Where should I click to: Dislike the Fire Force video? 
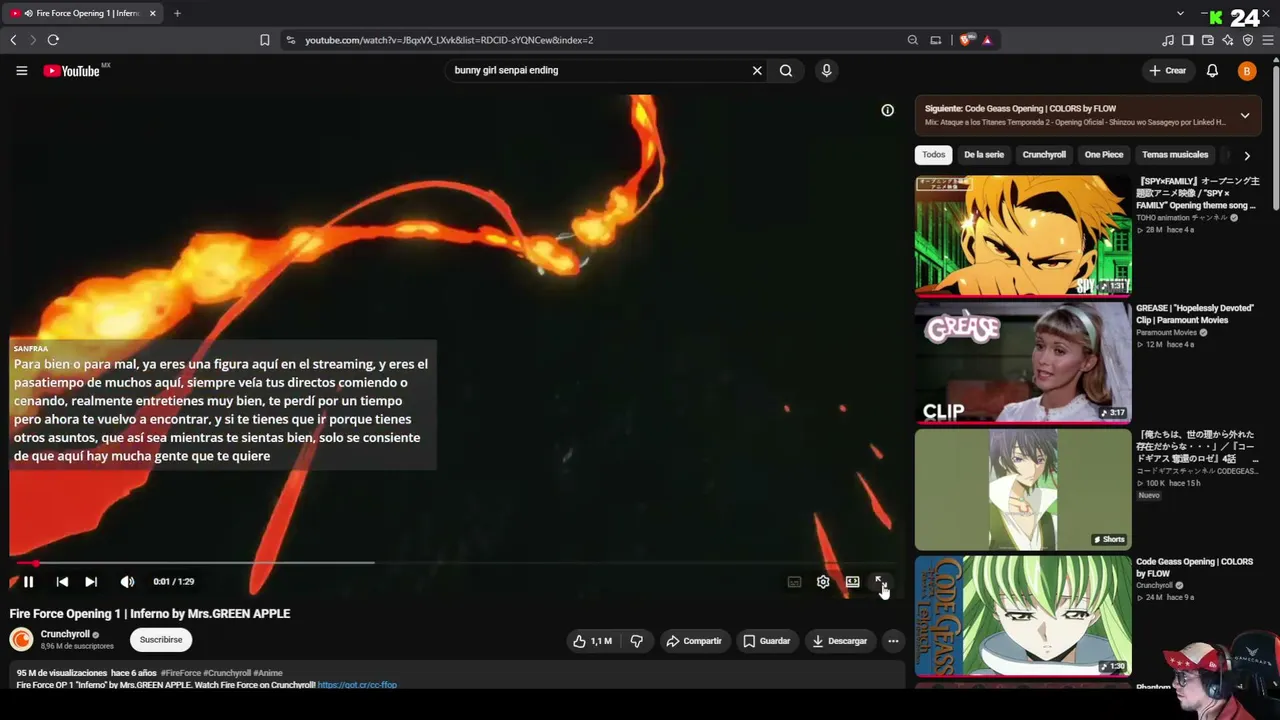[x=636, y=641]
